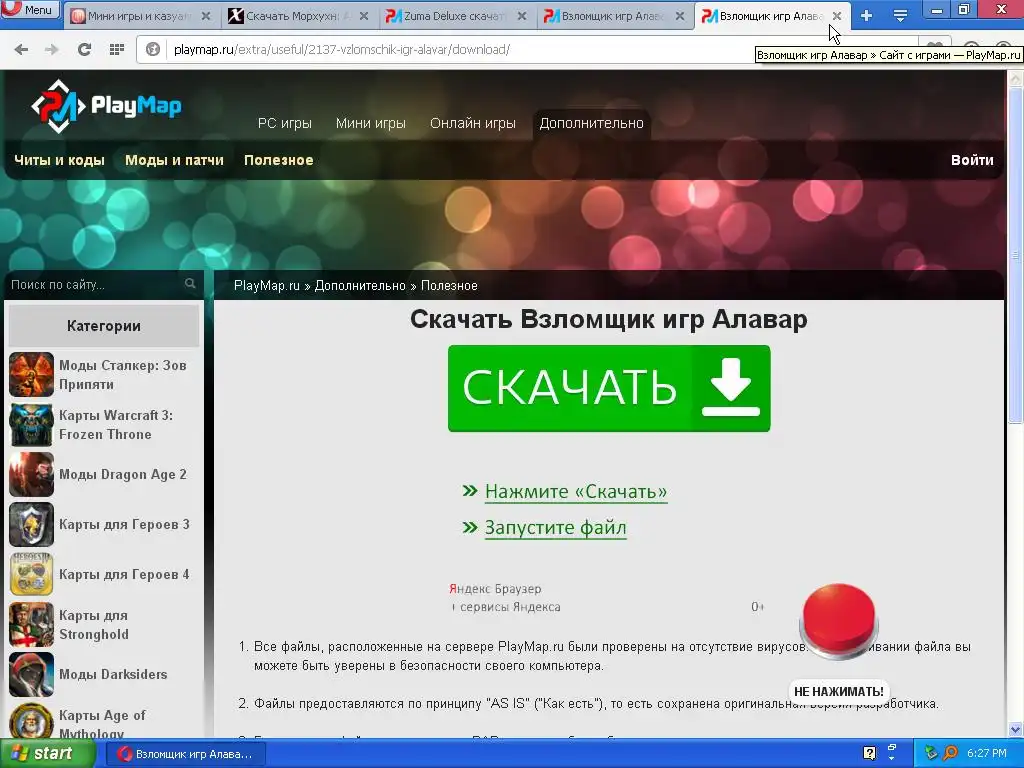1024x768 pixels.
Task: Click the Запустите файл link
Action: coord(556,528)
